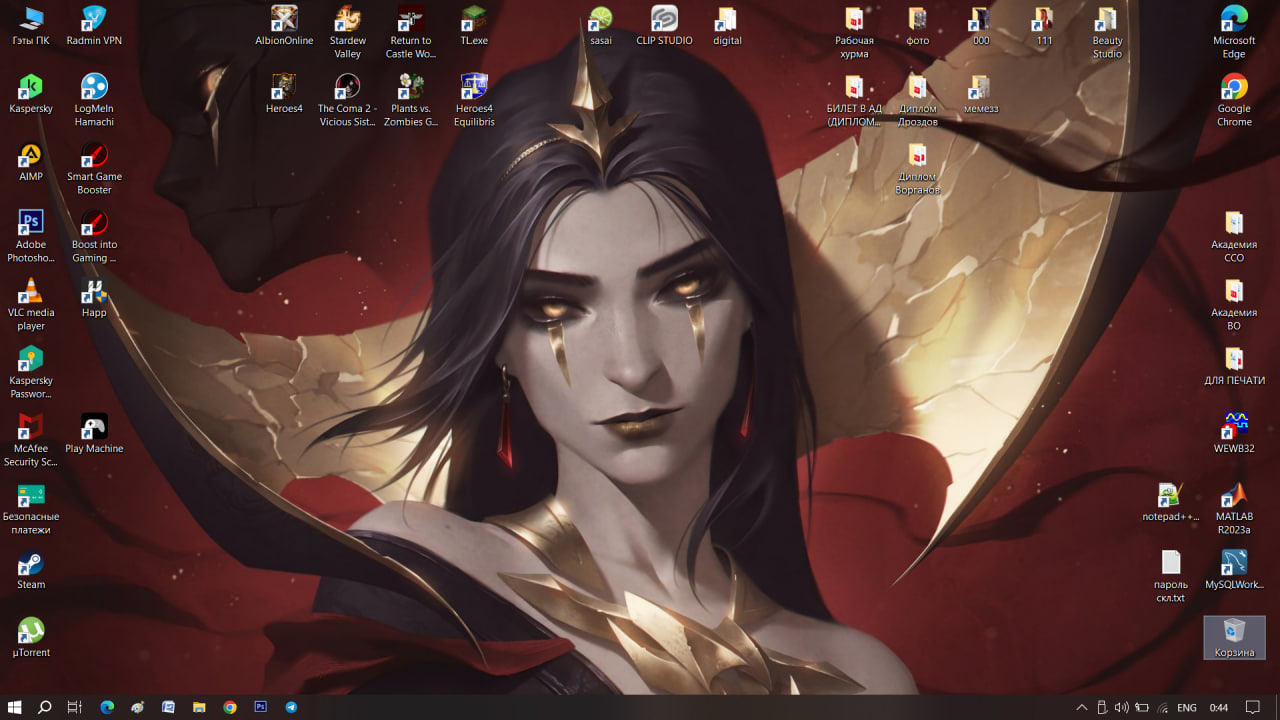Select the Radmin VPN icon

pyautogui.click(x=94, y=21)
